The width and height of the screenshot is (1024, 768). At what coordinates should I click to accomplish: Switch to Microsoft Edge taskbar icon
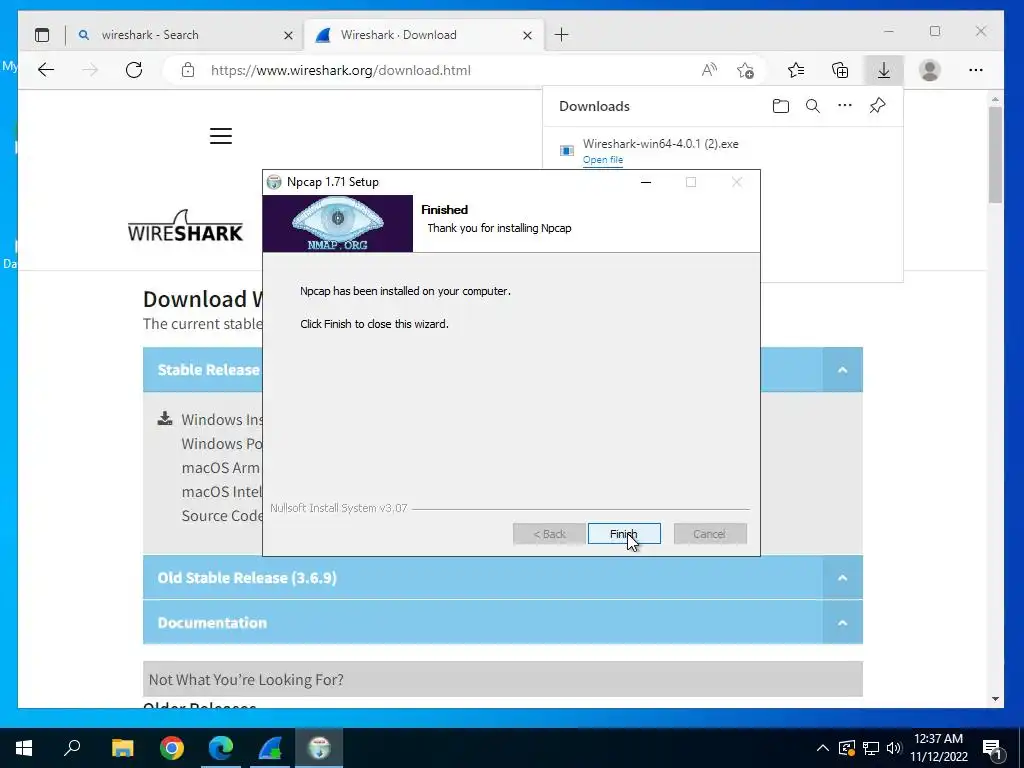click(x=221, y=748)
